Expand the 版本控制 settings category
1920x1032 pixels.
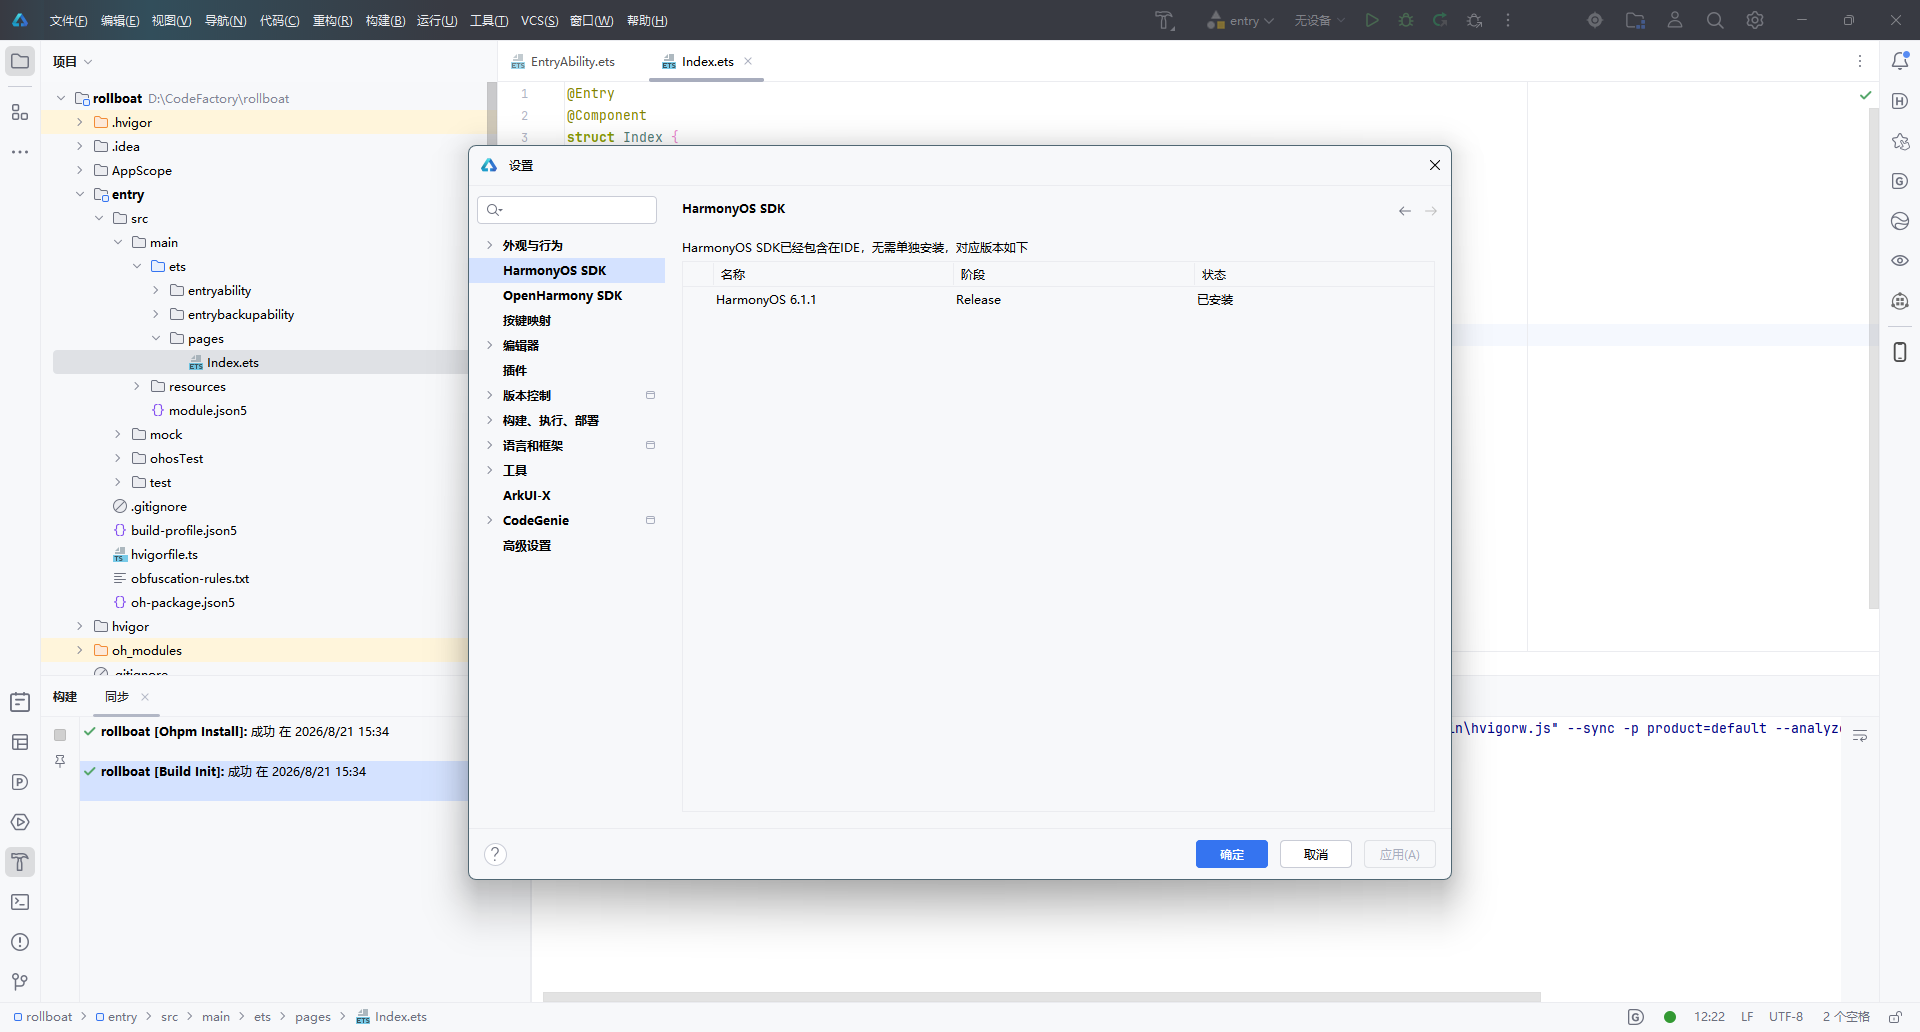pyautogui.click(x=489, y=395)
